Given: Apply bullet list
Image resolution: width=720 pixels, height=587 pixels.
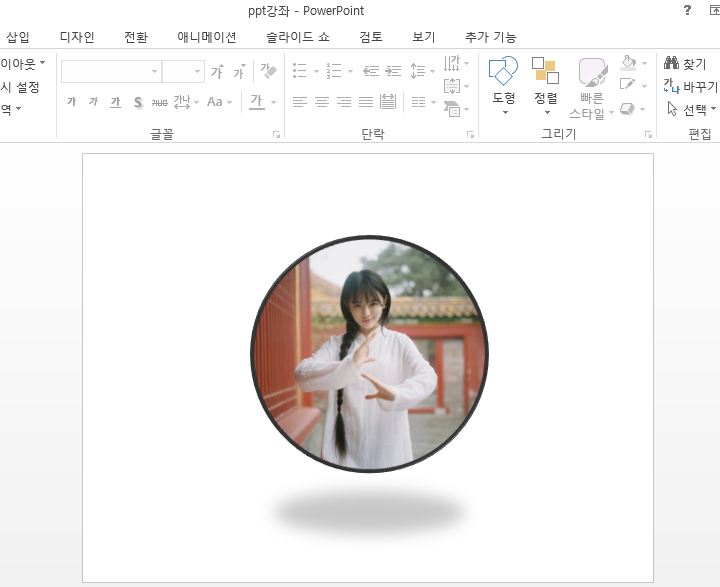Looking at the screenshot, I should coord(300,71).
